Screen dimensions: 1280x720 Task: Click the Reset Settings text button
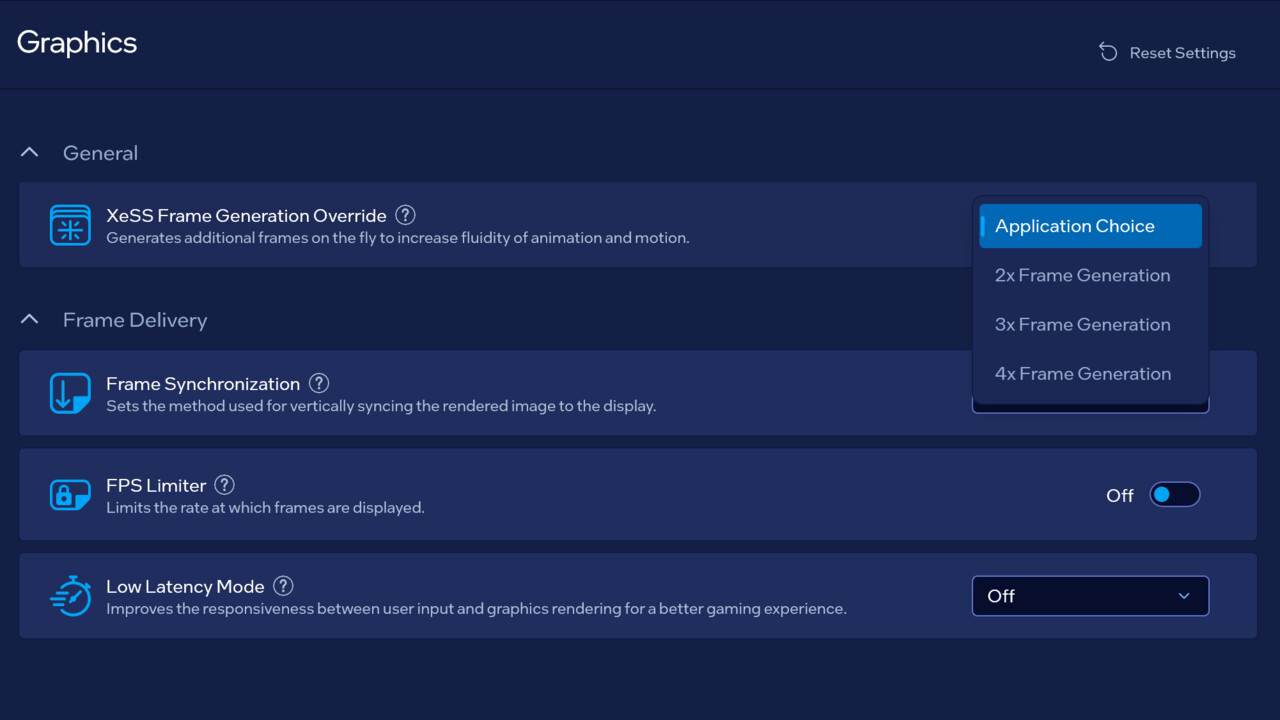tap(1182, 53)
